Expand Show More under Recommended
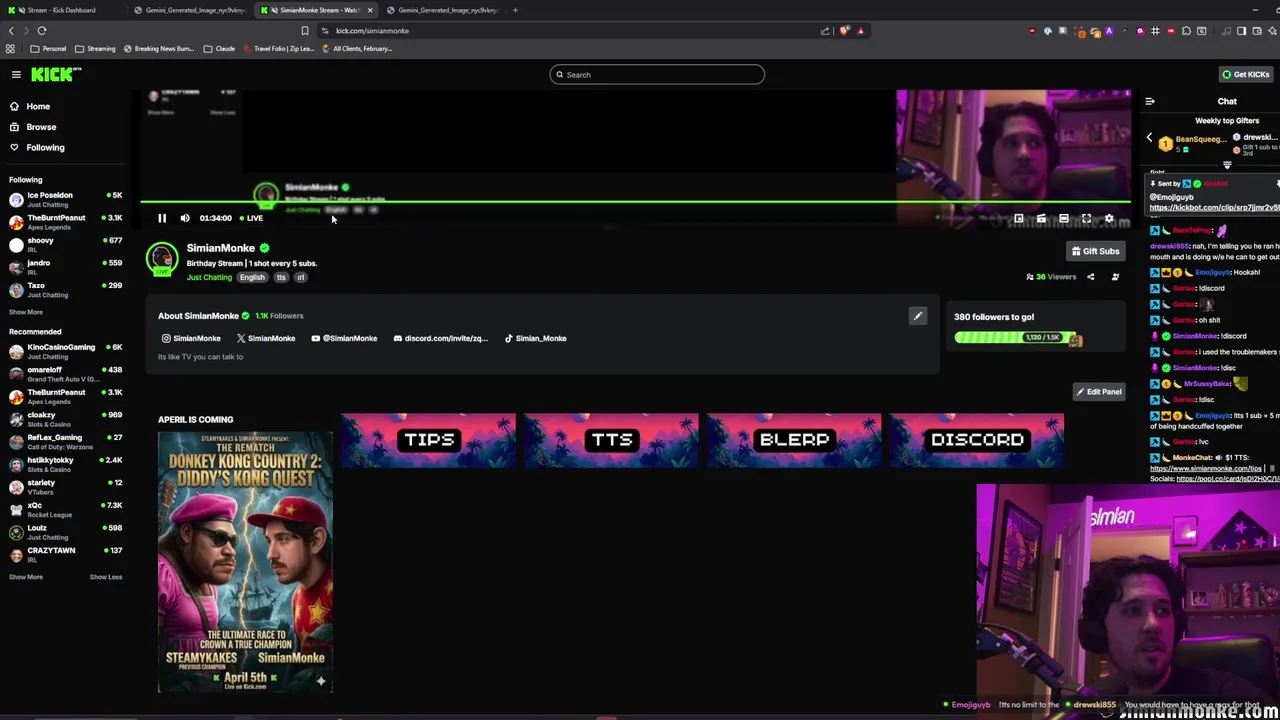 pos(26,577)
